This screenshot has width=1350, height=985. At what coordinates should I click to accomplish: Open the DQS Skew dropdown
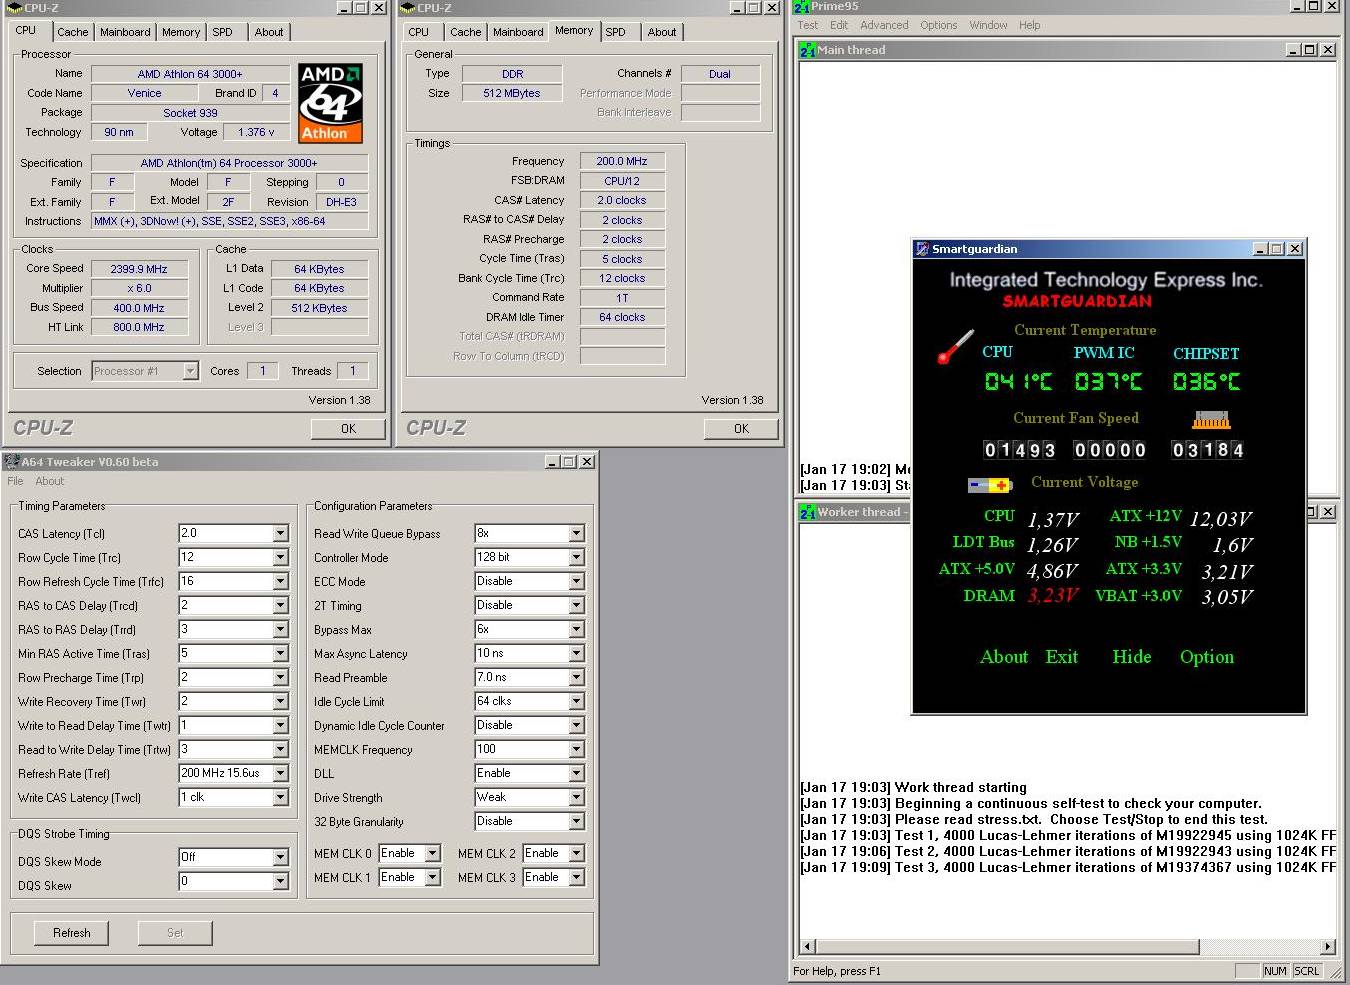tap(280, 881)
